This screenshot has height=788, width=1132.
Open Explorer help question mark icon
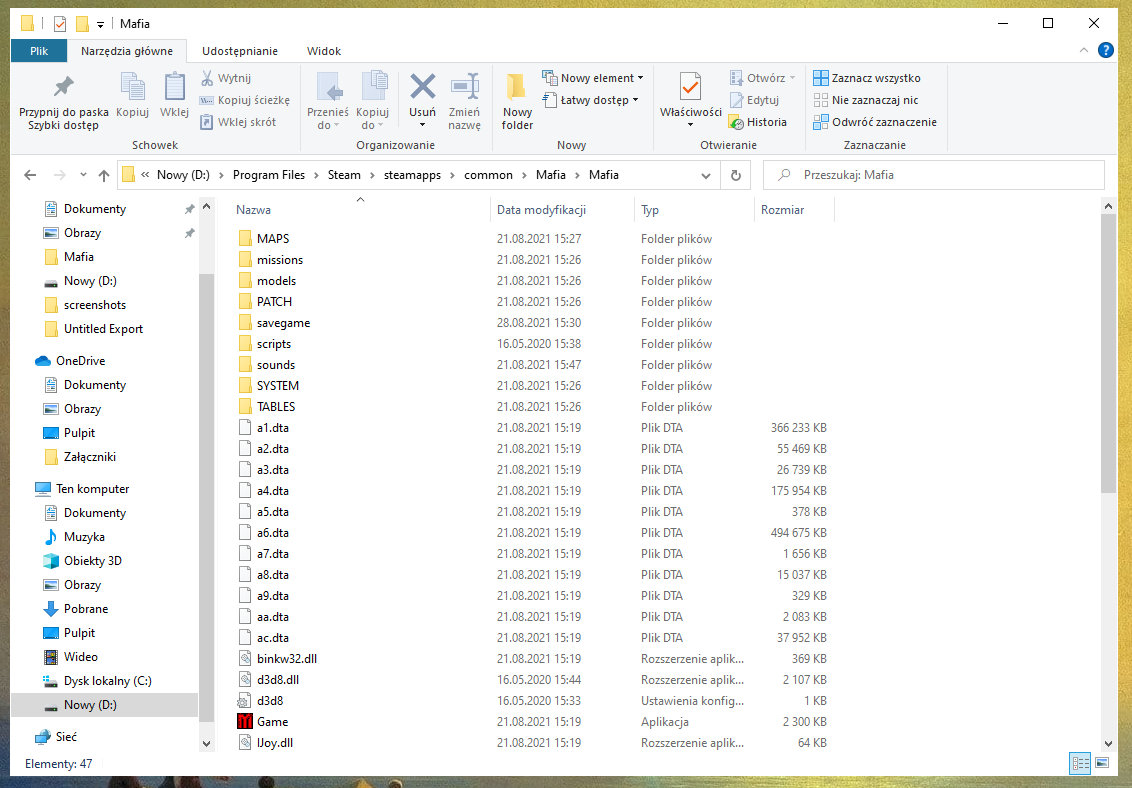(1105, 51)
